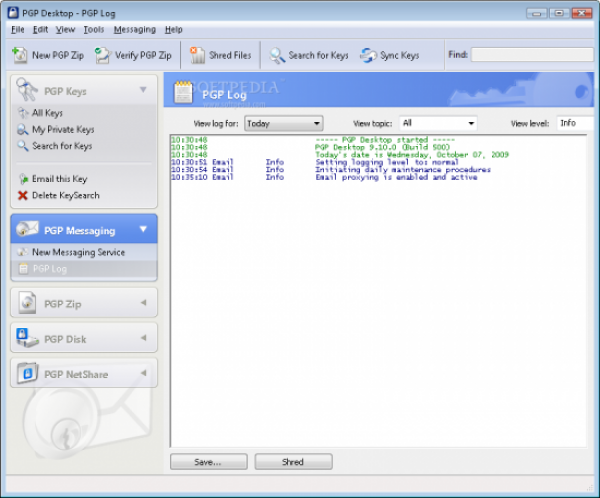Open the View menu

(65, 29)
